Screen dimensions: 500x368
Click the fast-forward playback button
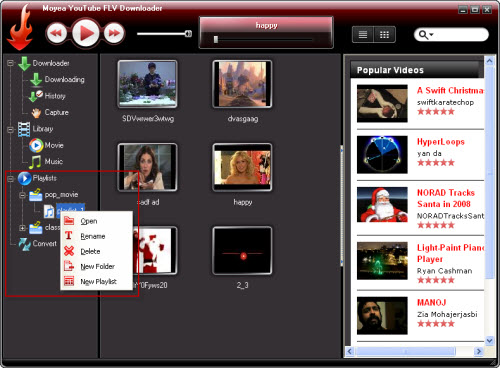114,33
